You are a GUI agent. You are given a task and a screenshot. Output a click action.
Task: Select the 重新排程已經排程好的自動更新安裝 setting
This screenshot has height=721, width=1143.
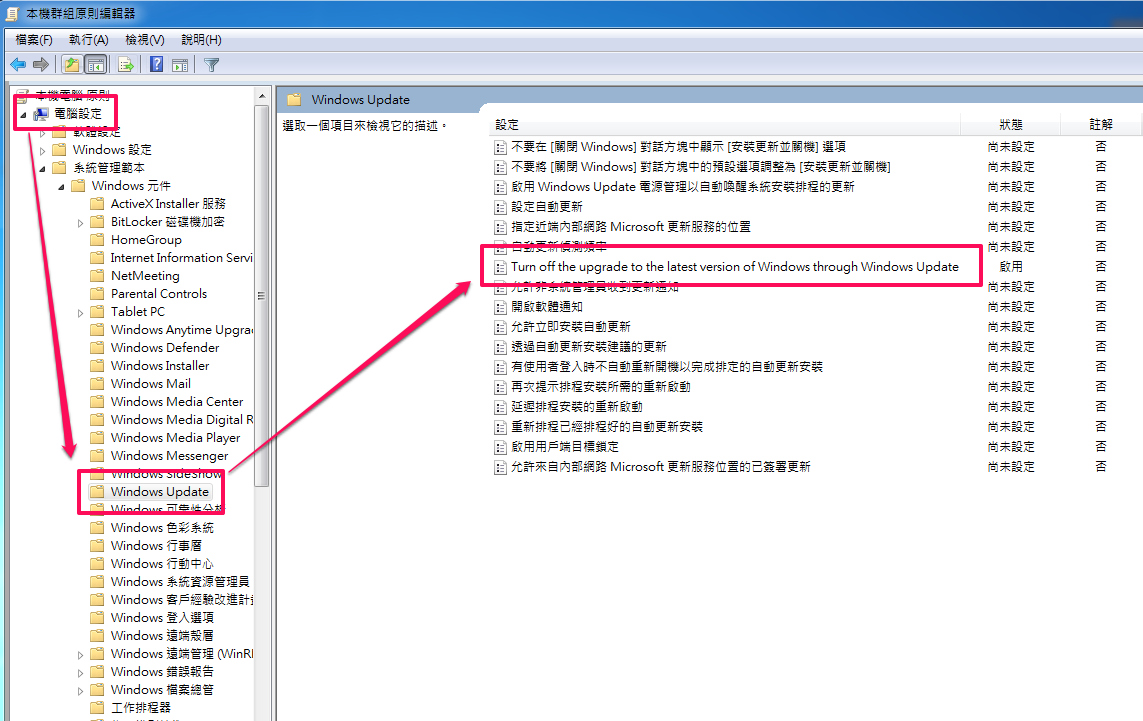click(x=606, y=426)
